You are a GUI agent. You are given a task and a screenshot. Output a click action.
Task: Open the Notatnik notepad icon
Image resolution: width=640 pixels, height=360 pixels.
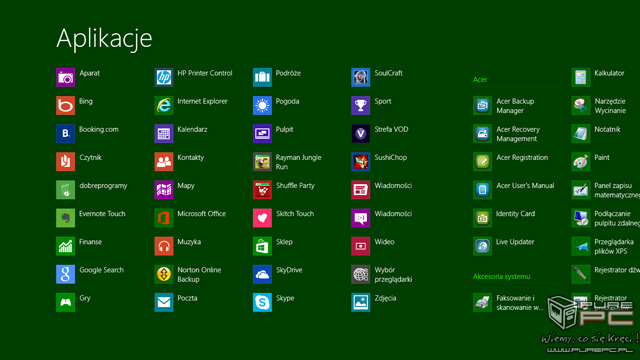pos(581,133)
